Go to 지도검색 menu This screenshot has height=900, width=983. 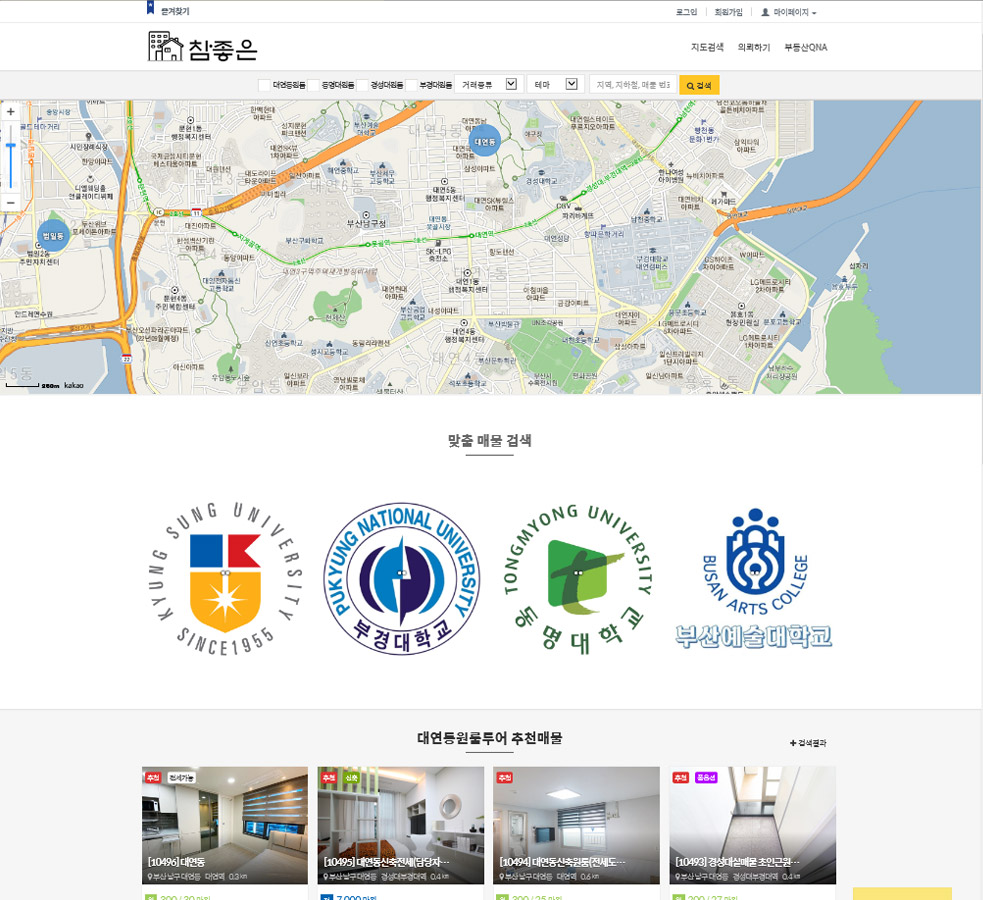point(707,47)
